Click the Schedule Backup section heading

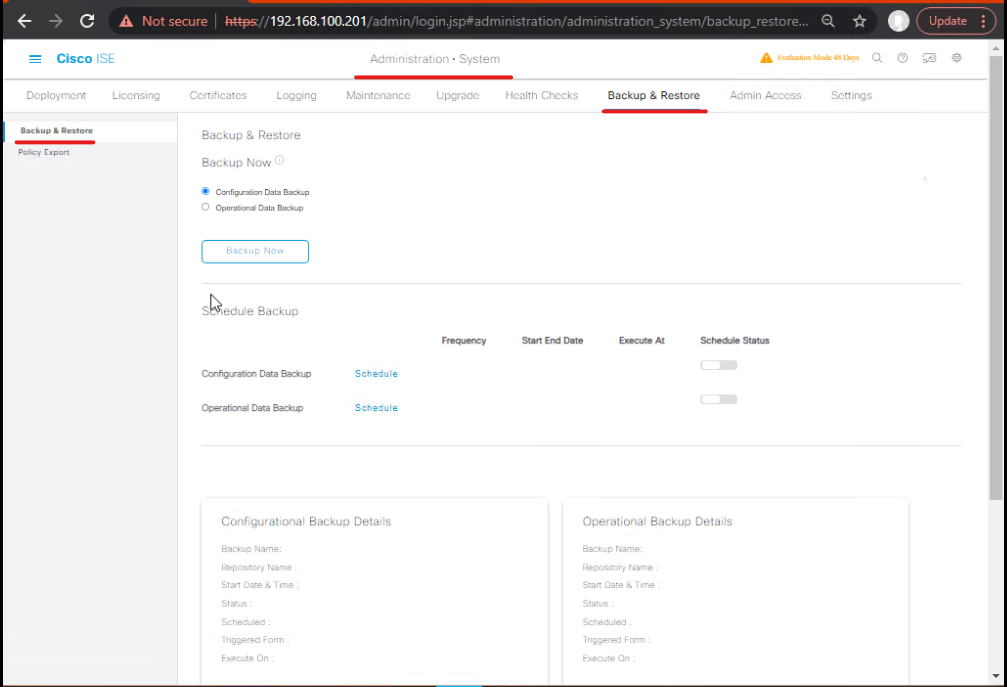point(250,311)
